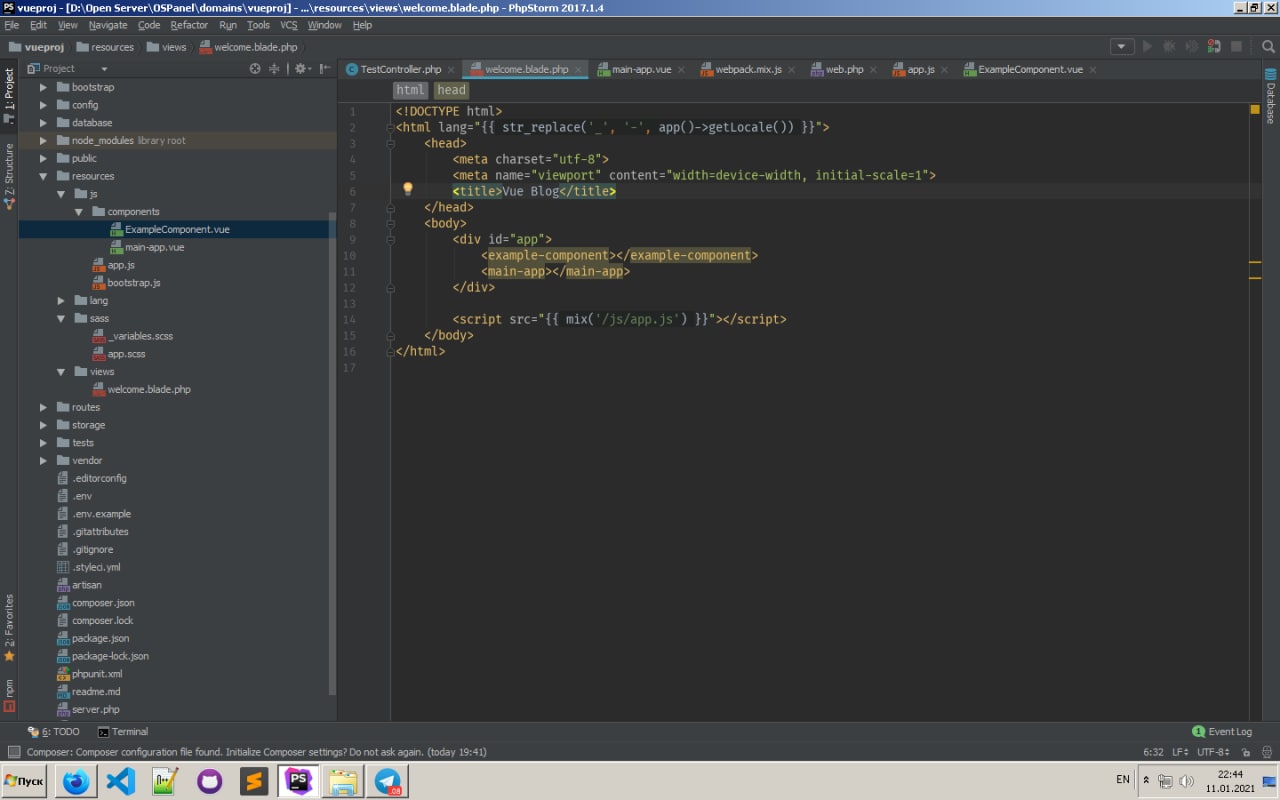
Task: Fold the head tag using gutter fold marker
Action: 390,144
